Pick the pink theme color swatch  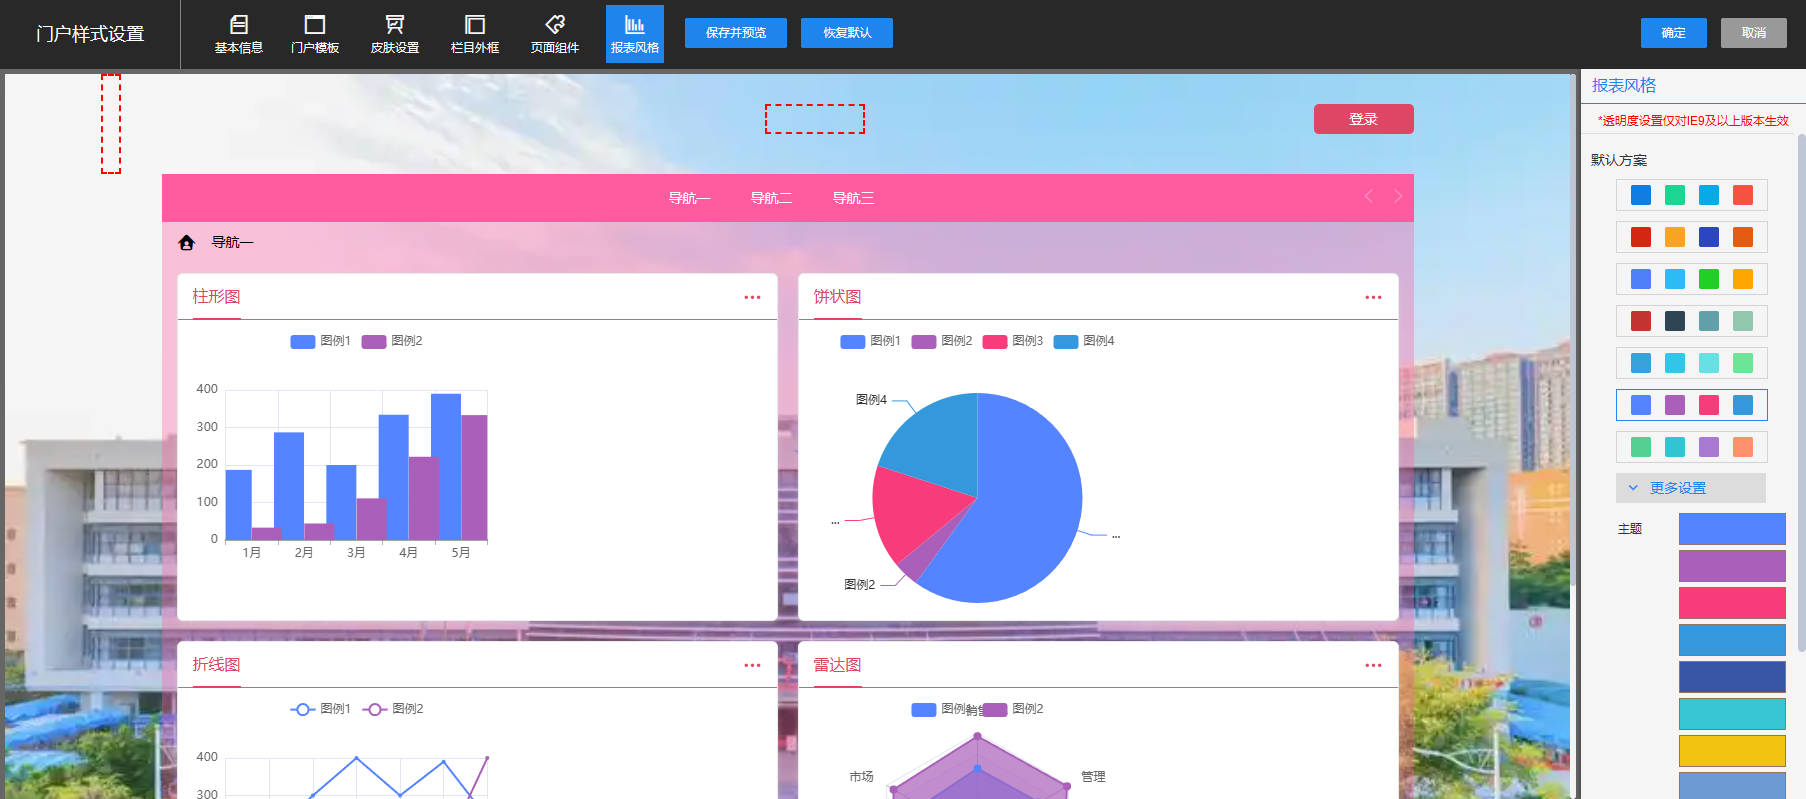pos(1731,603)
